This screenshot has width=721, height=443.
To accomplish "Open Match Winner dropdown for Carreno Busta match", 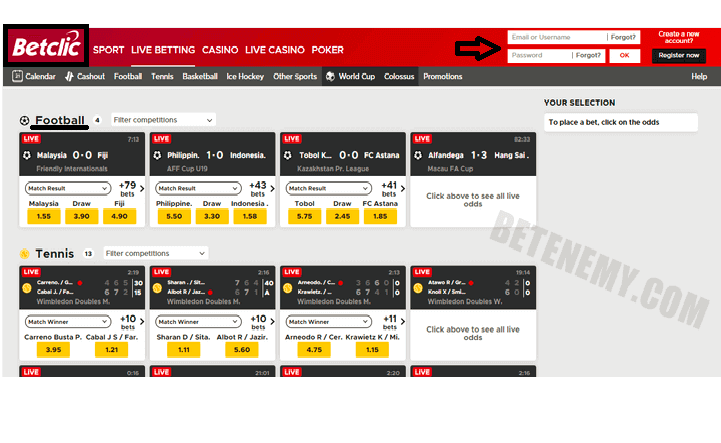I will (x=68, y=322).
